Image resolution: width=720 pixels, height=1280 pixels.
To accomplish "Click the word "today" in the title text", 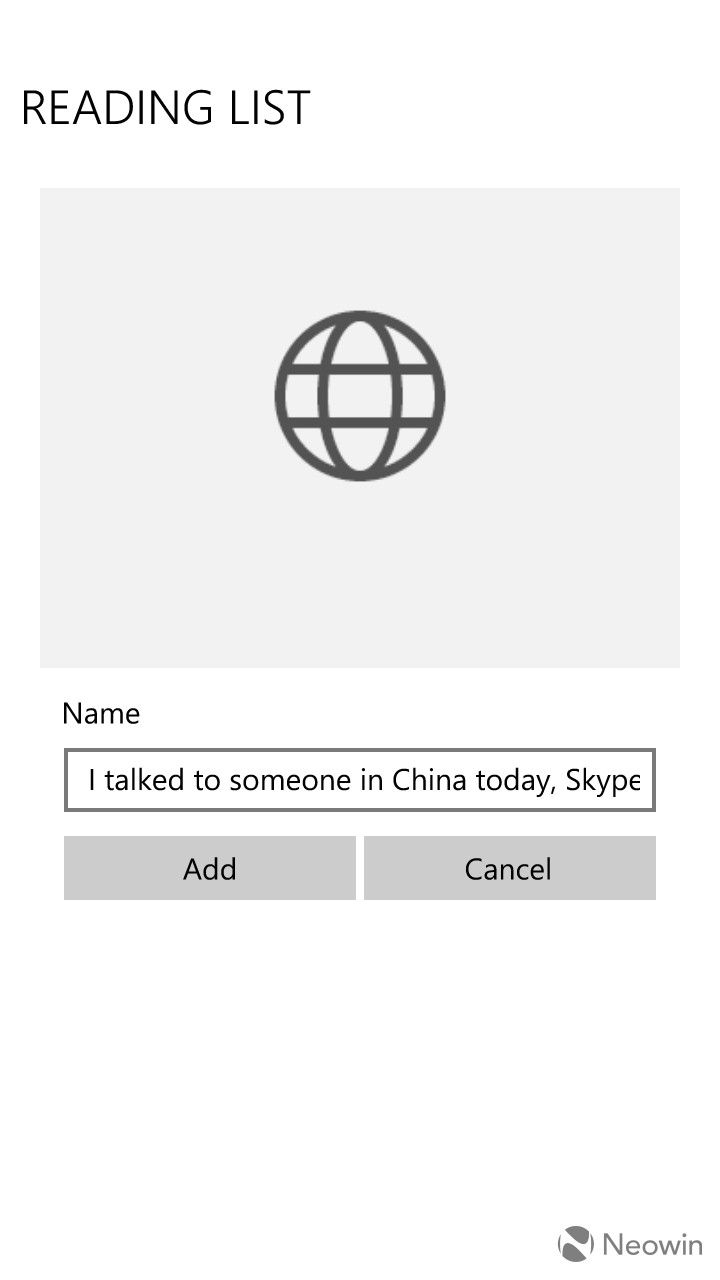I will coord(514,780).
